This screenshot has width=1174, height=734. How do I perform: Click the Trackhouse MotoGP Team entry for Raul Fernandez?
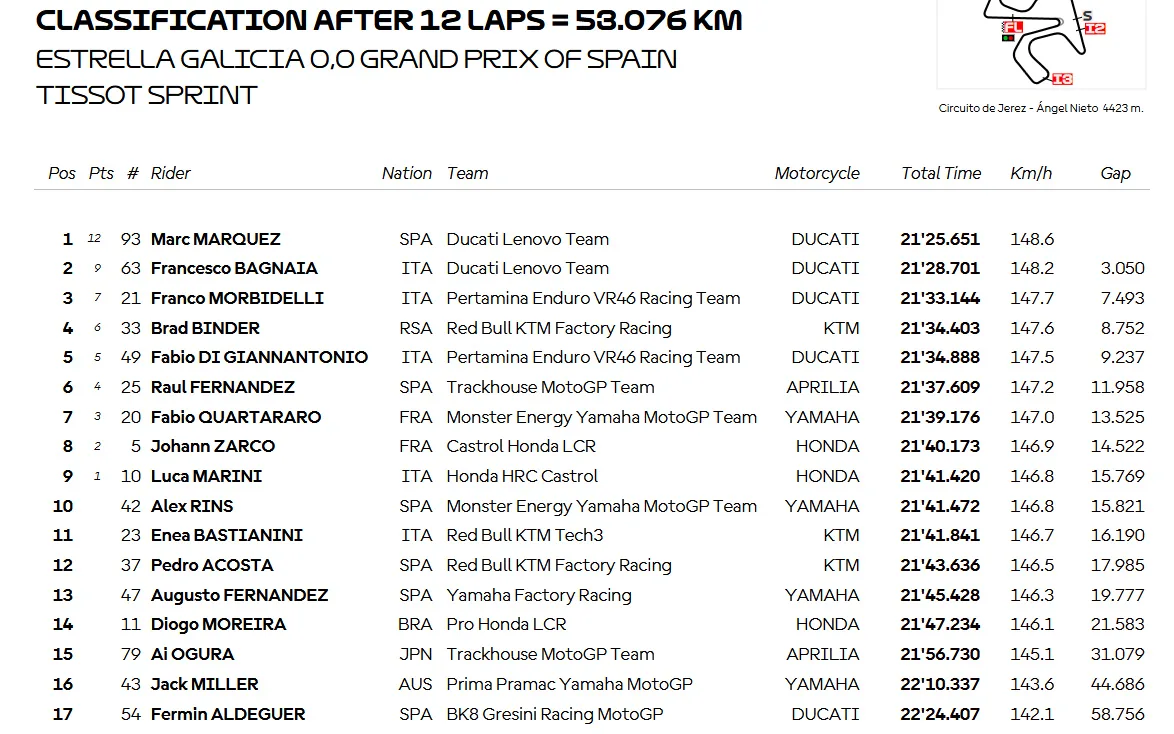tap(550, 387)
